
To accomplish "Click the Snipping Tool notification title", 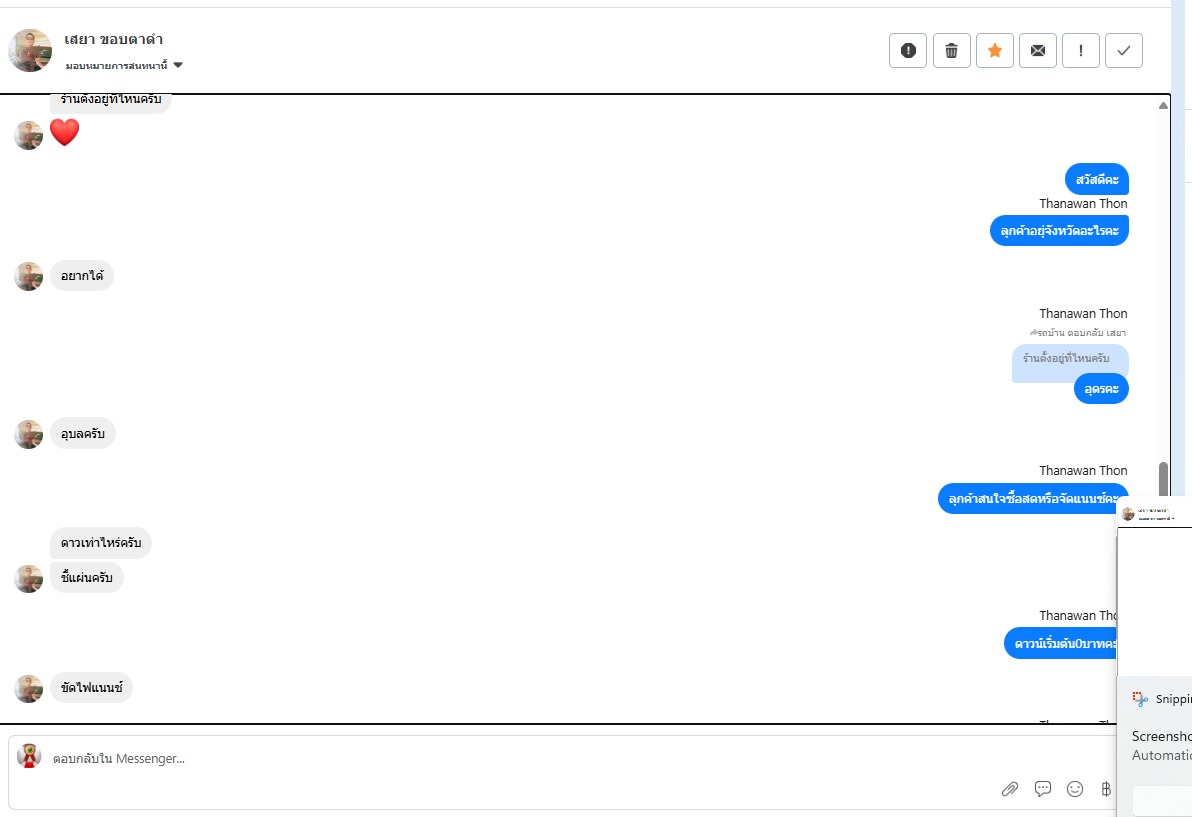I will click(1170, 699).
